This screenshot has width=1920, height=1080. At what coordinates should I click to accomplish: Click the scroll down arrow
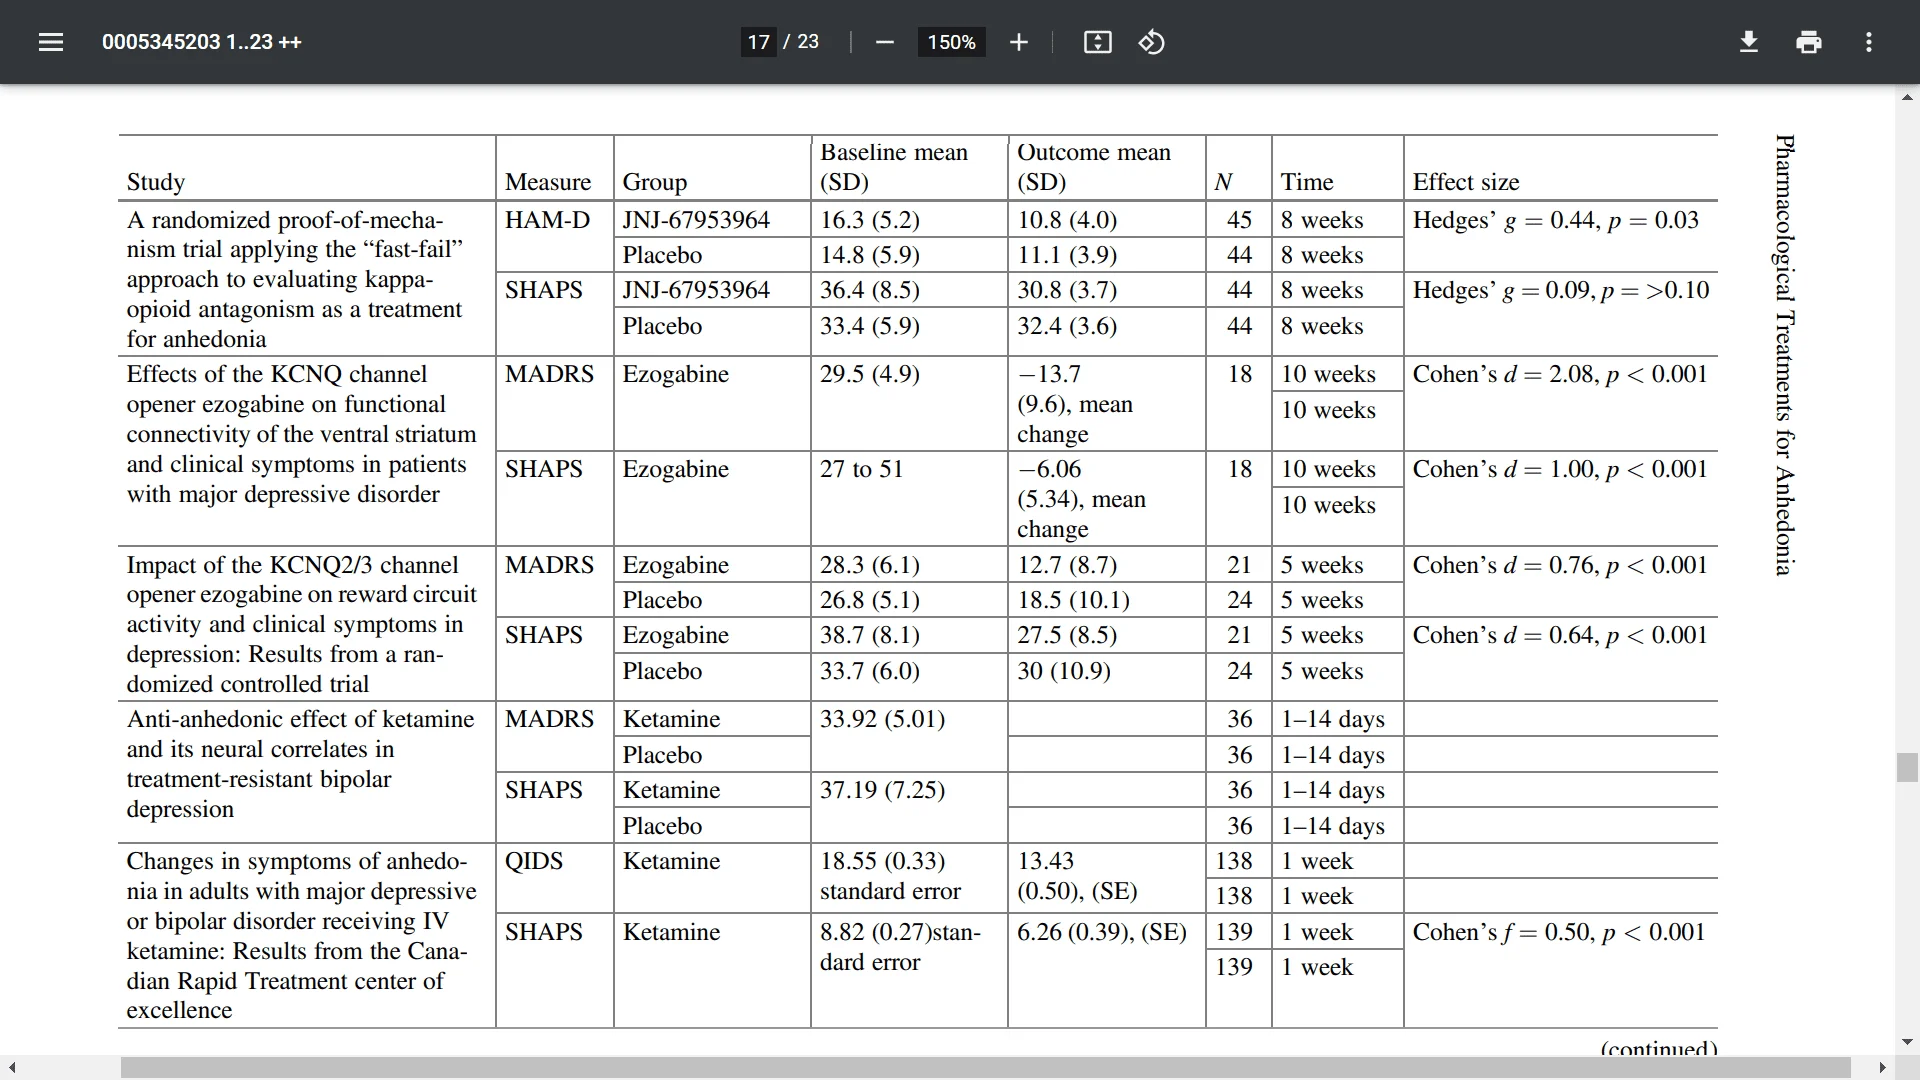click(x=1907, y=1042)
